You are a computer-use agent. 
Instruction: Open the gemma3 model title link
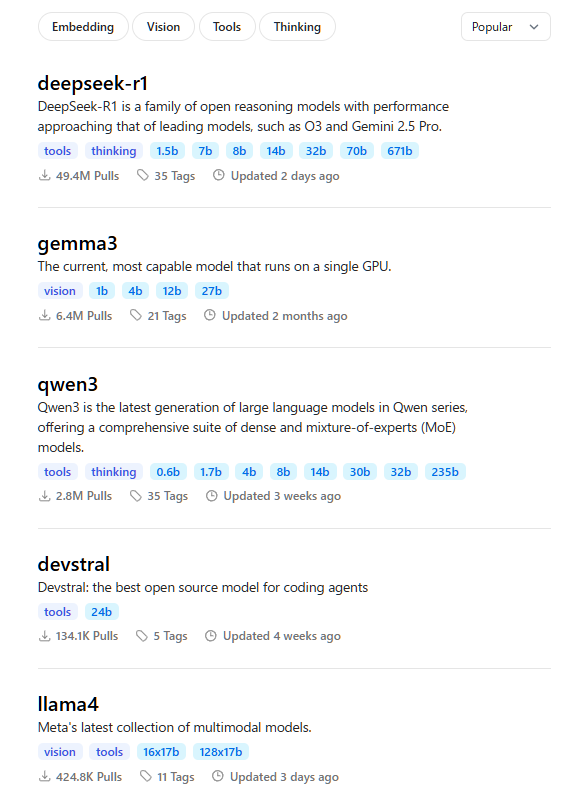click(77, 243)
